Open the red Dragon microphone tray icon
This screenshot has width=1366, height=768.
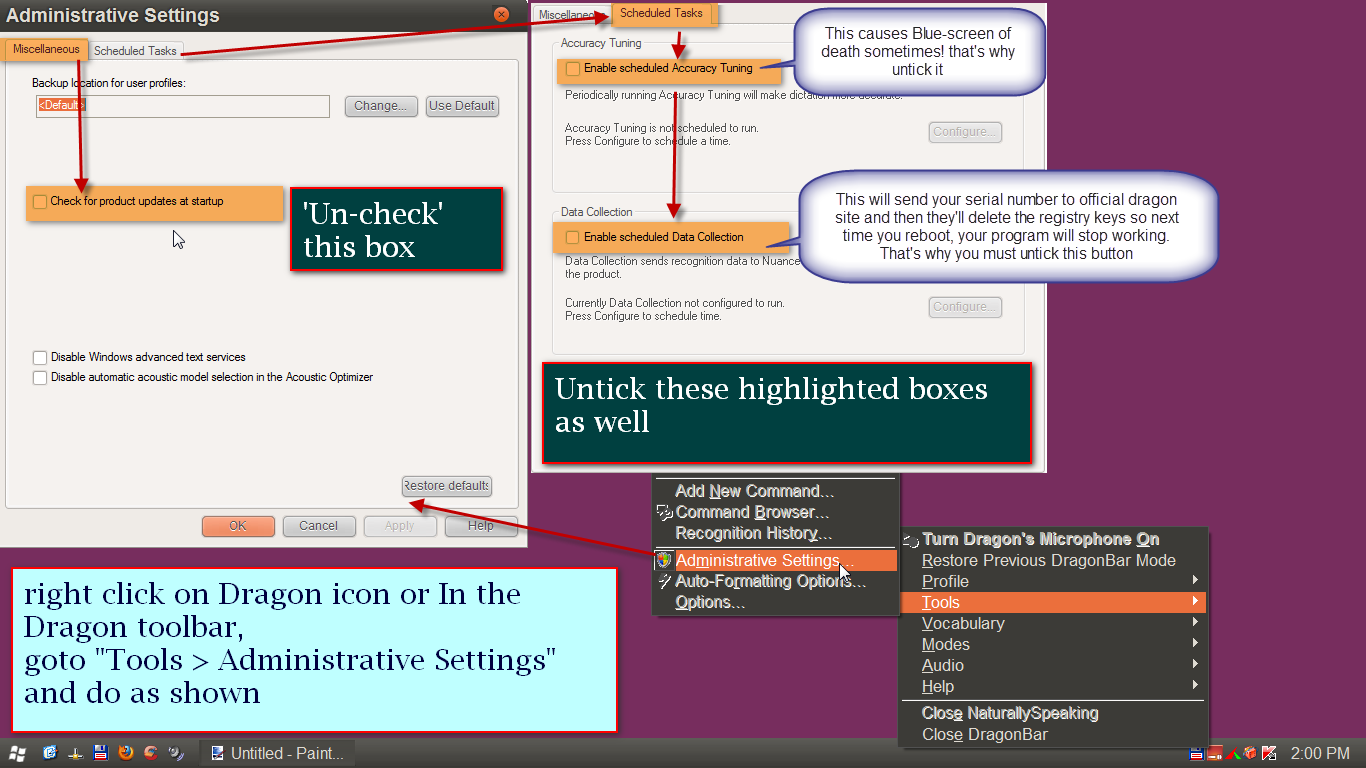[x=1215, y=753]
